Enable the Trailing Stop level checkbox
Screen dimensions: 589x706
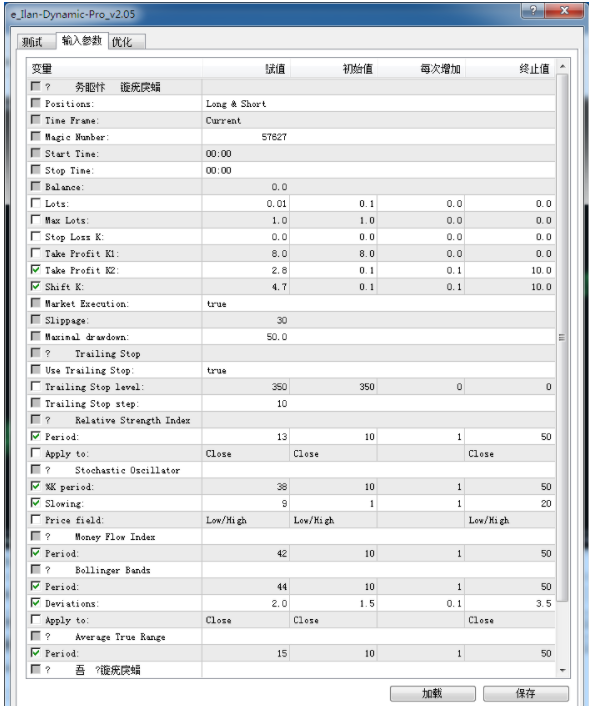tap(36, 386)
